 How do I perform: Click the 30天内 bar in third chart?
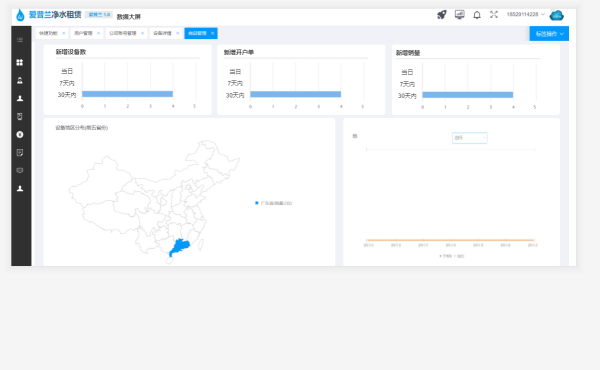click(x=468, y=95)
